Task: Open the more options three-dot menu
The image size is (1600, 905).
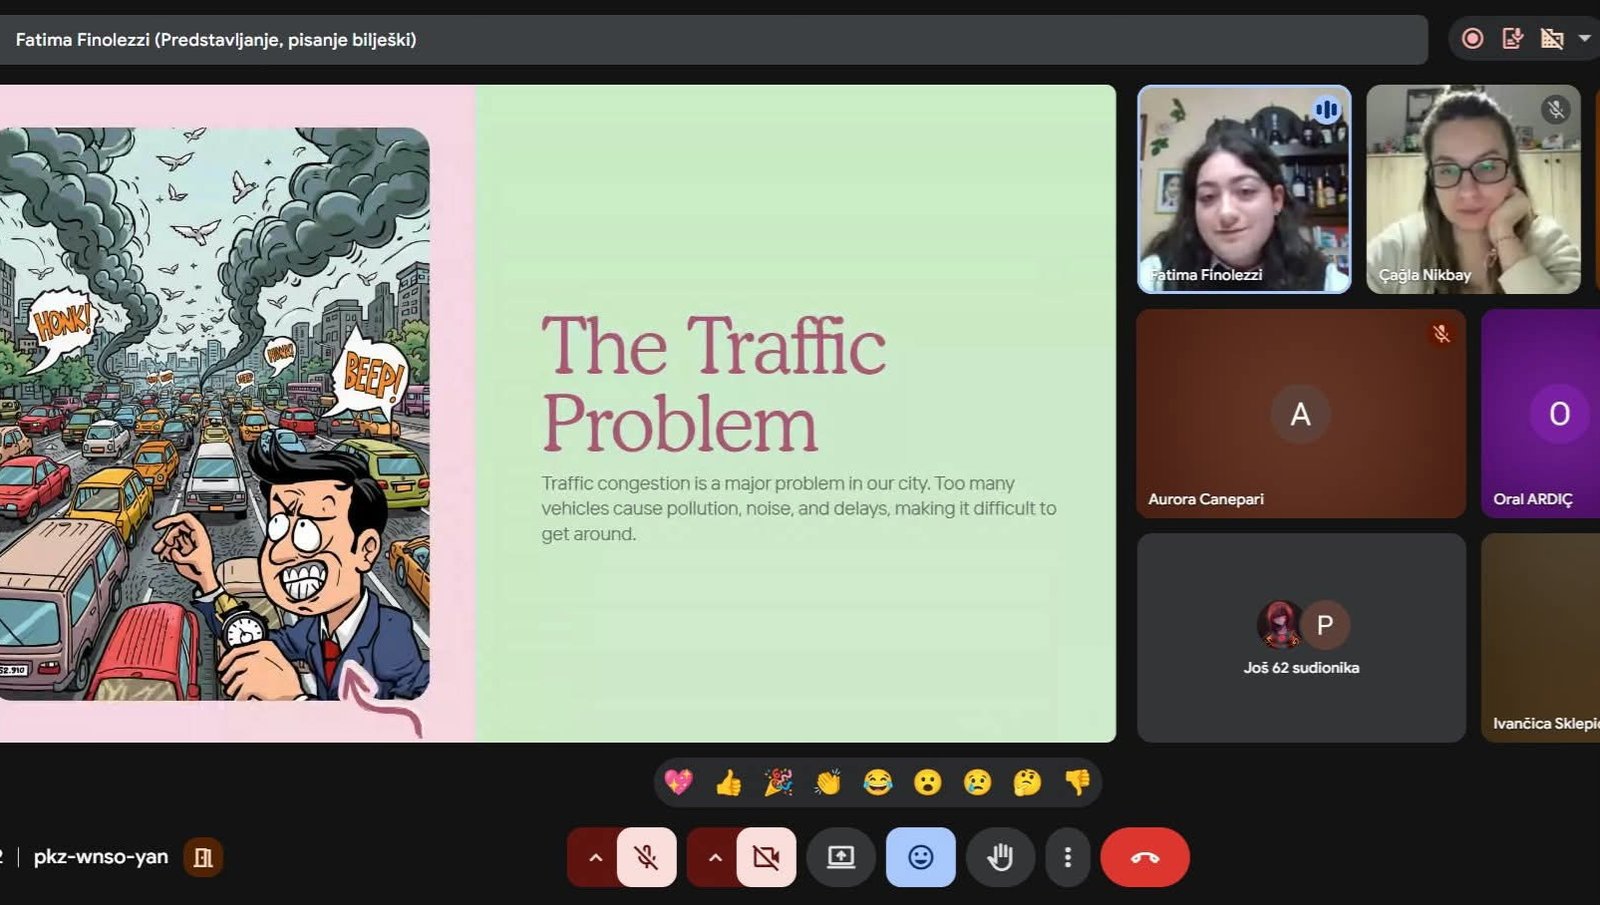Action: coord(1067,857)
